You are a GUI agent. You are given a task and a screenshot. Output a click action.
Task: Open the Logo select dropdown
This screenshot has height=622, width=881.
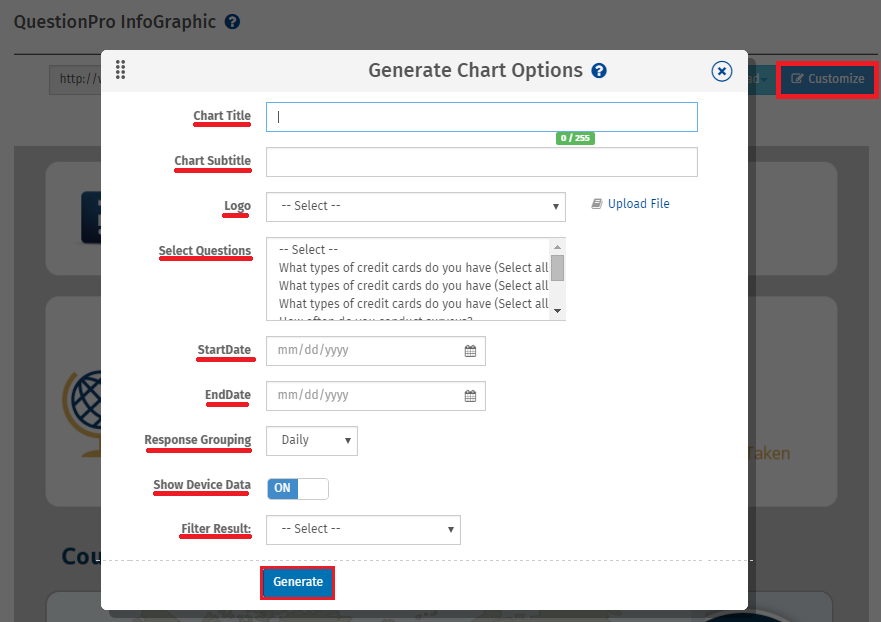[416, 206]
